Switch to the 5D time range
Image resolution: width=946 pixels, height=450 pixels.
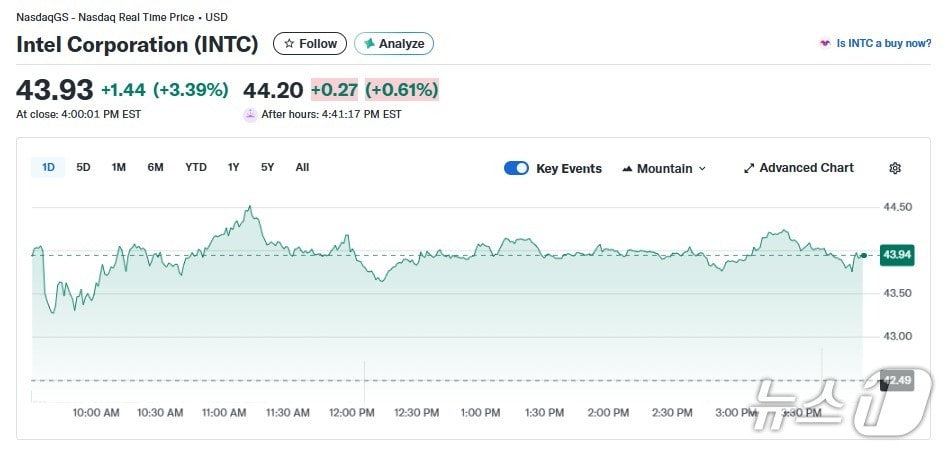click(x=84, y=167)
